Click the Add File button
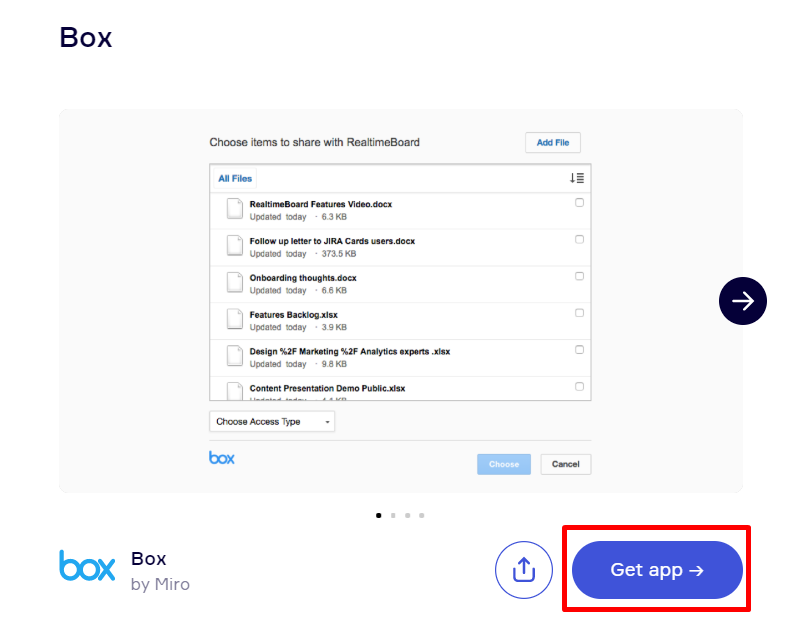This screenshot has width=804, height=634. pyautogui.click(x=552, y=143)
